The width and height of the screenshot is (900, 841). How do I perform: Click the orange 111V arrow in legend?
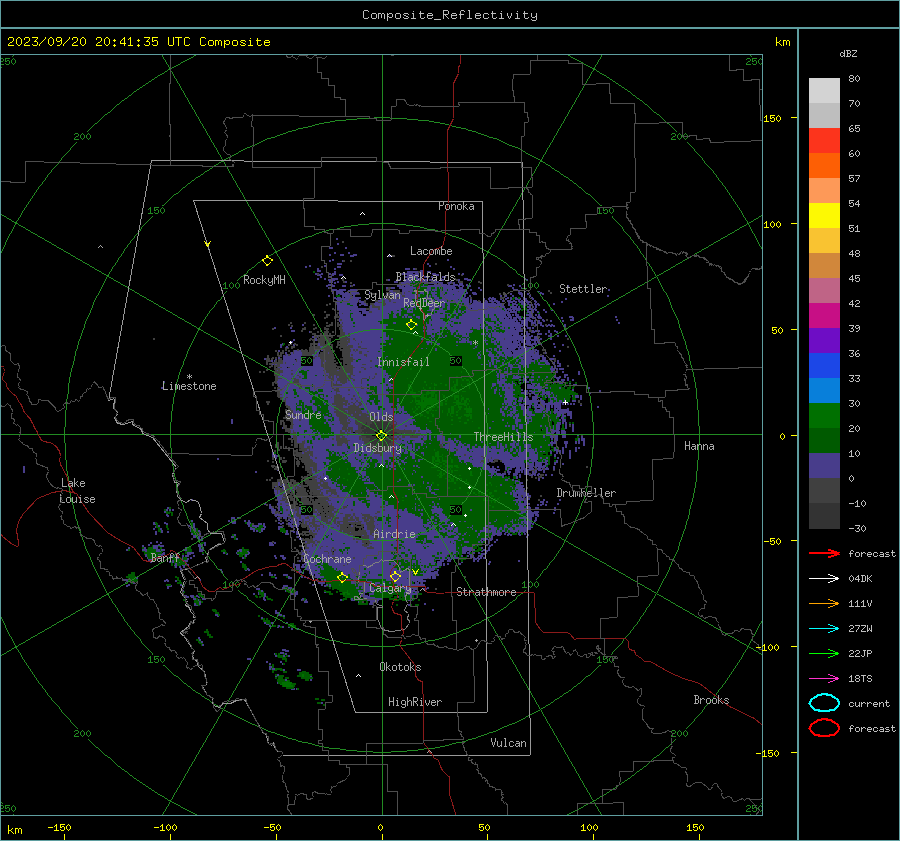824,603
